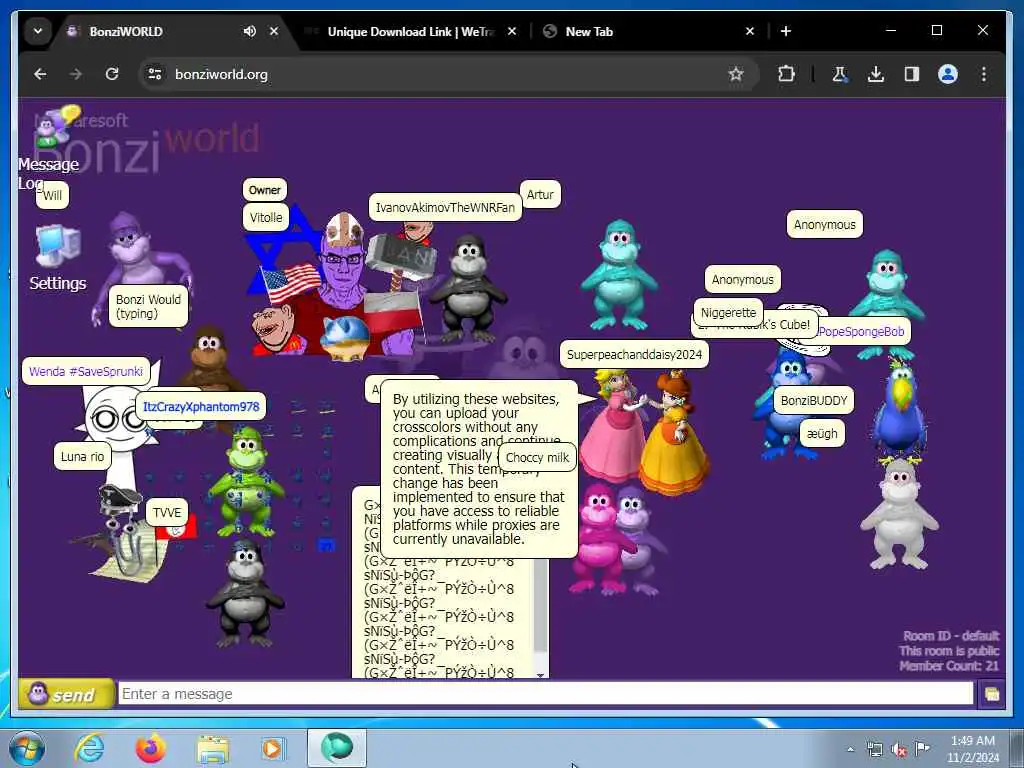1024x768 pixels.
Task: Click the IvanovAkimovTheWNRFan name tag
Action: click(x=445, y=208)
